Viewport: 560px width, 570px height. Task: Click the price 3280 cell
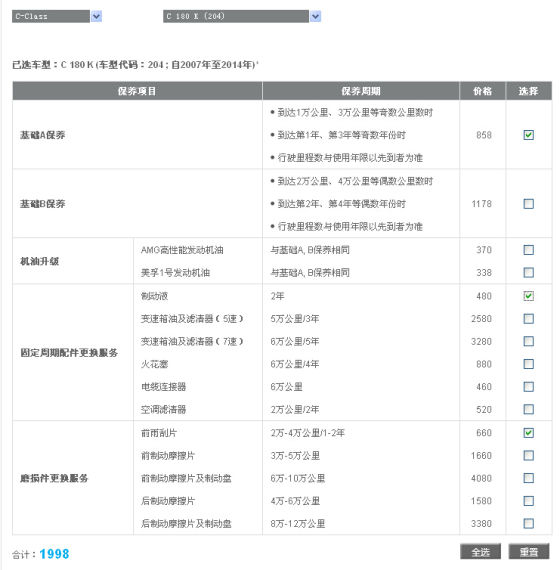pos(481,342)
